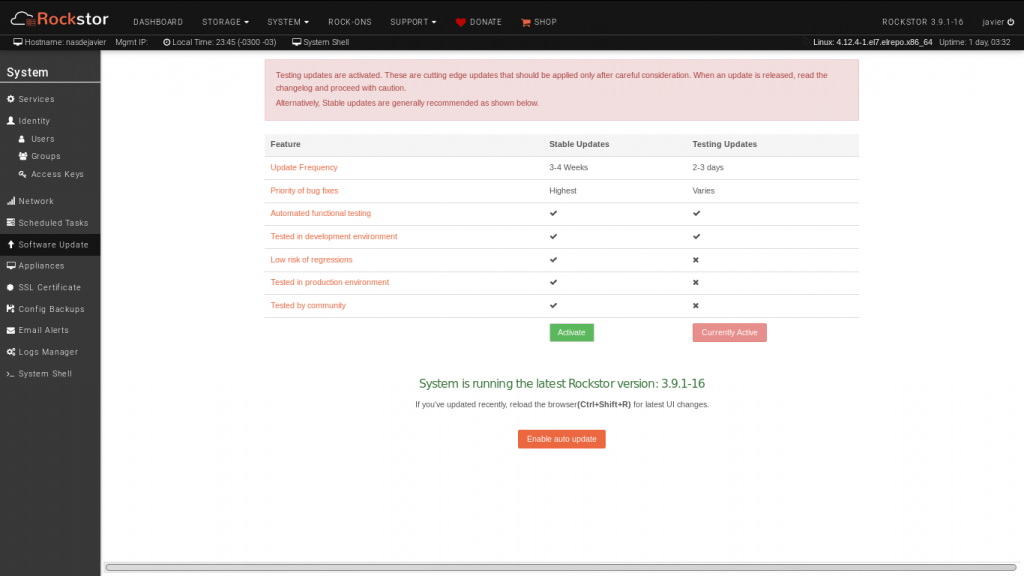Click the Testing Updates column header
Viewport: 1024px width, 576px height.
[725, 144]
